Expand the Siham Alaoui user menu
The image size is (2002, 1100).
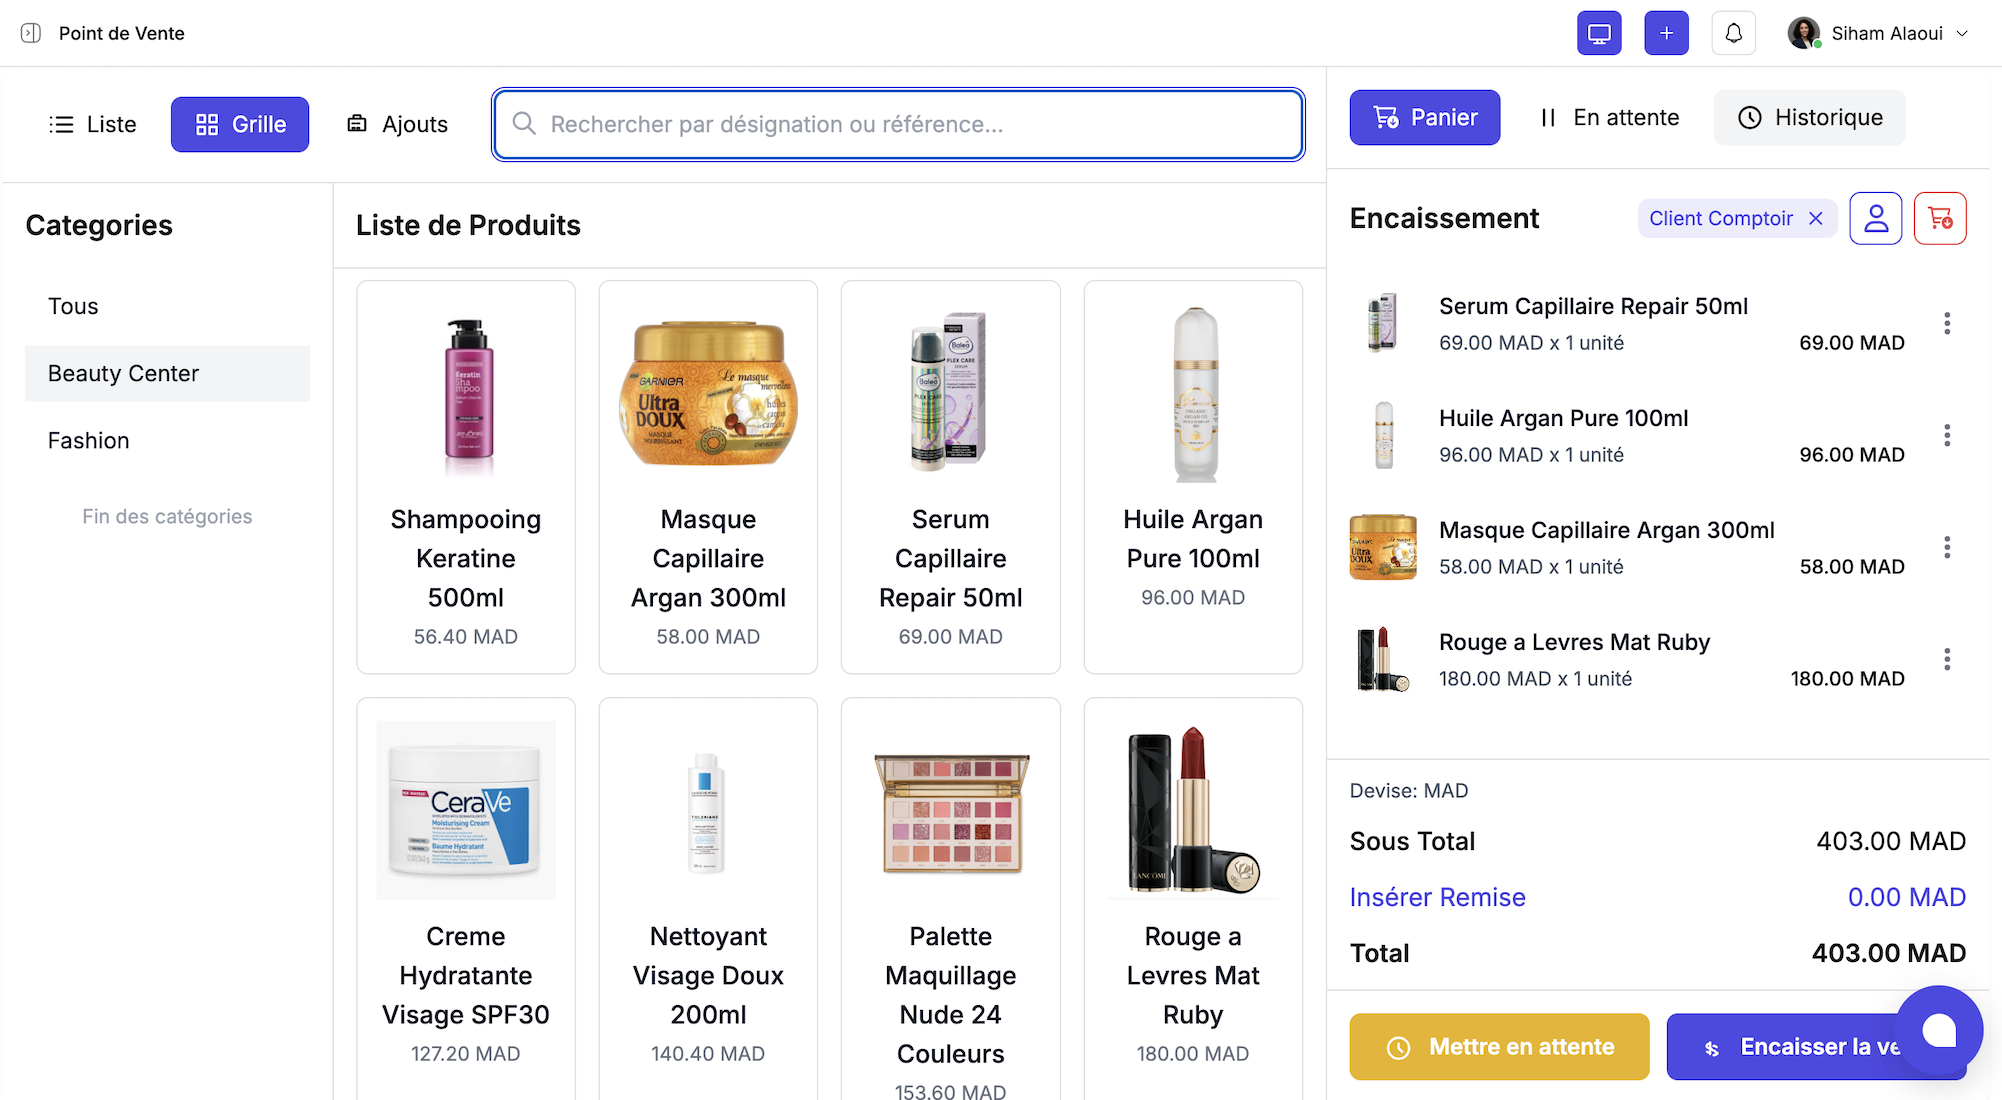[1879, 33]
